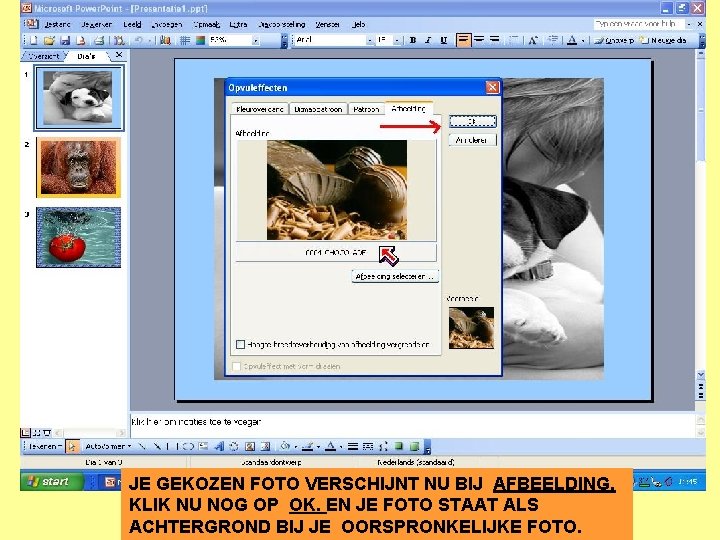Image resolution: width=720 pixels, height=540 pixels.
Task: Select the slide 2 orangutan thumbnail
Action: [x=79, y=168]
